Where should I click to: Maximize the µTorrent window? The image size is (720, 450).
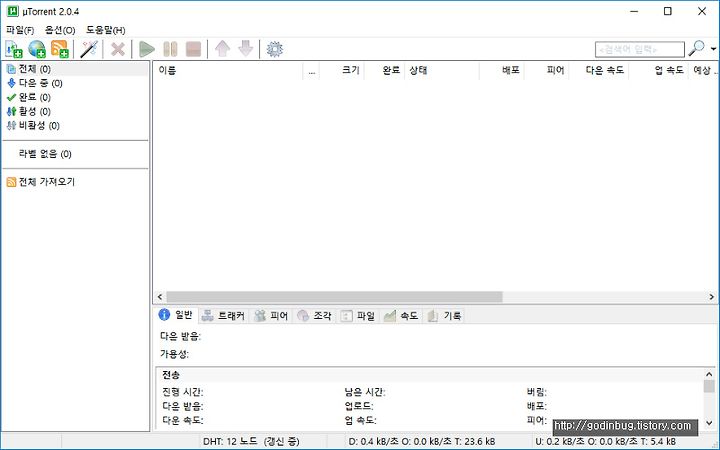tap(668, 11)
